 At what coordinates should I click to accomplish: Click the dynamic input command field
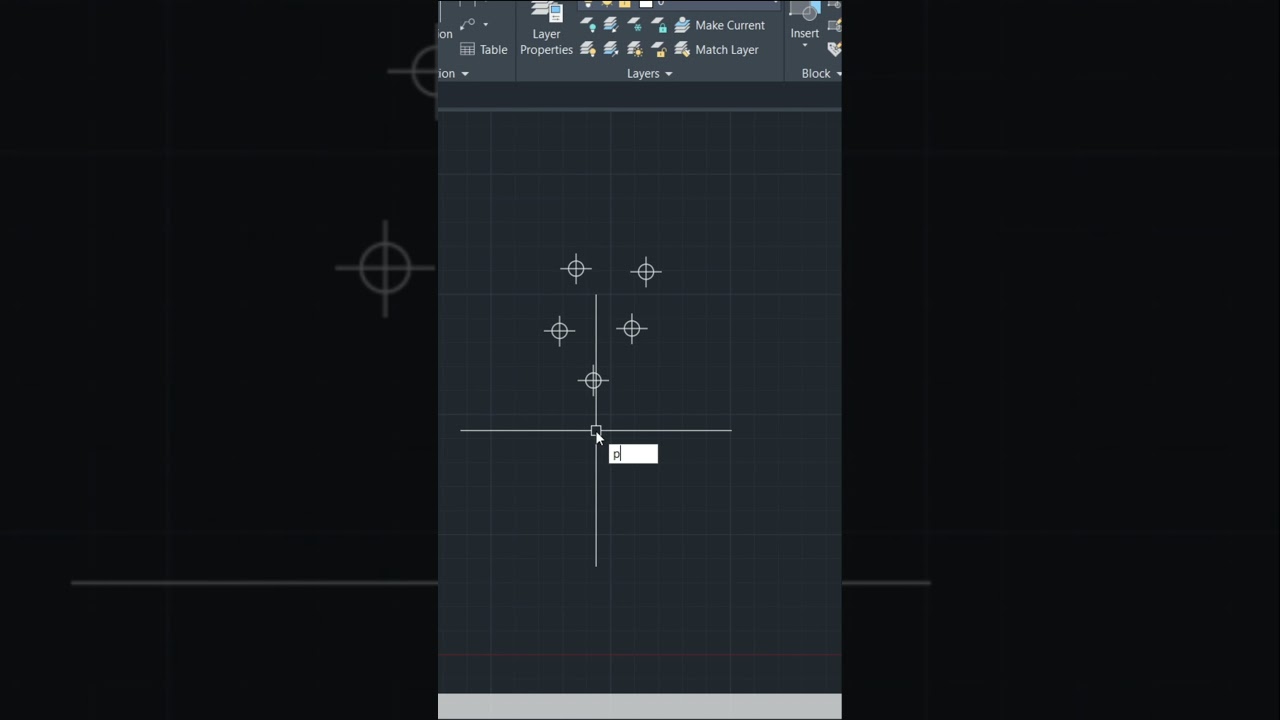point(633,454)
